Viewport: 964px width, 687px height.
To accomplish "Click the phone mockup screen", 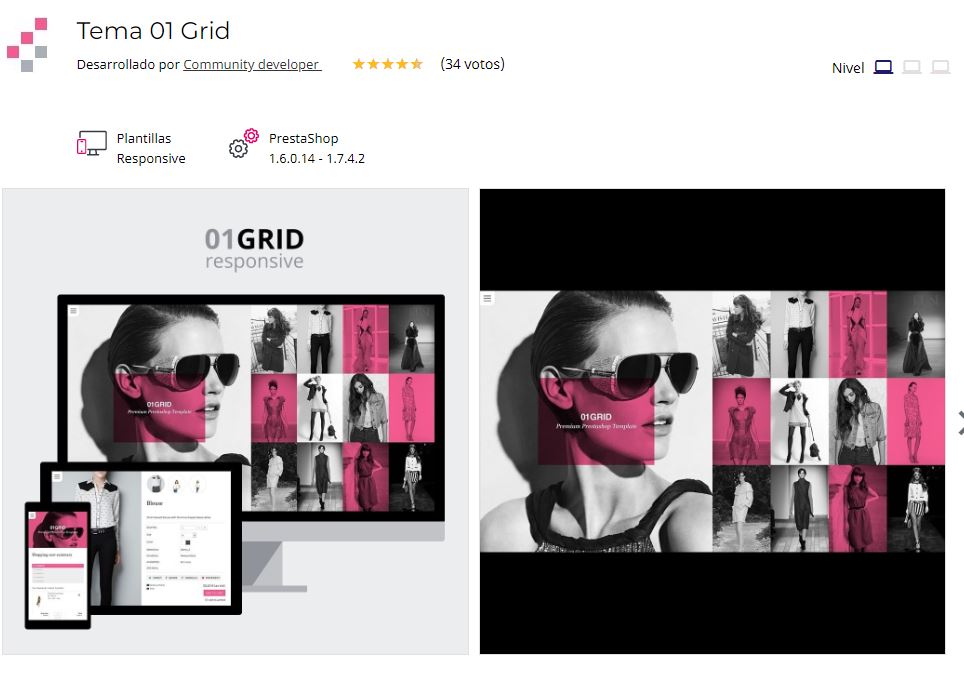I will 58,566.
